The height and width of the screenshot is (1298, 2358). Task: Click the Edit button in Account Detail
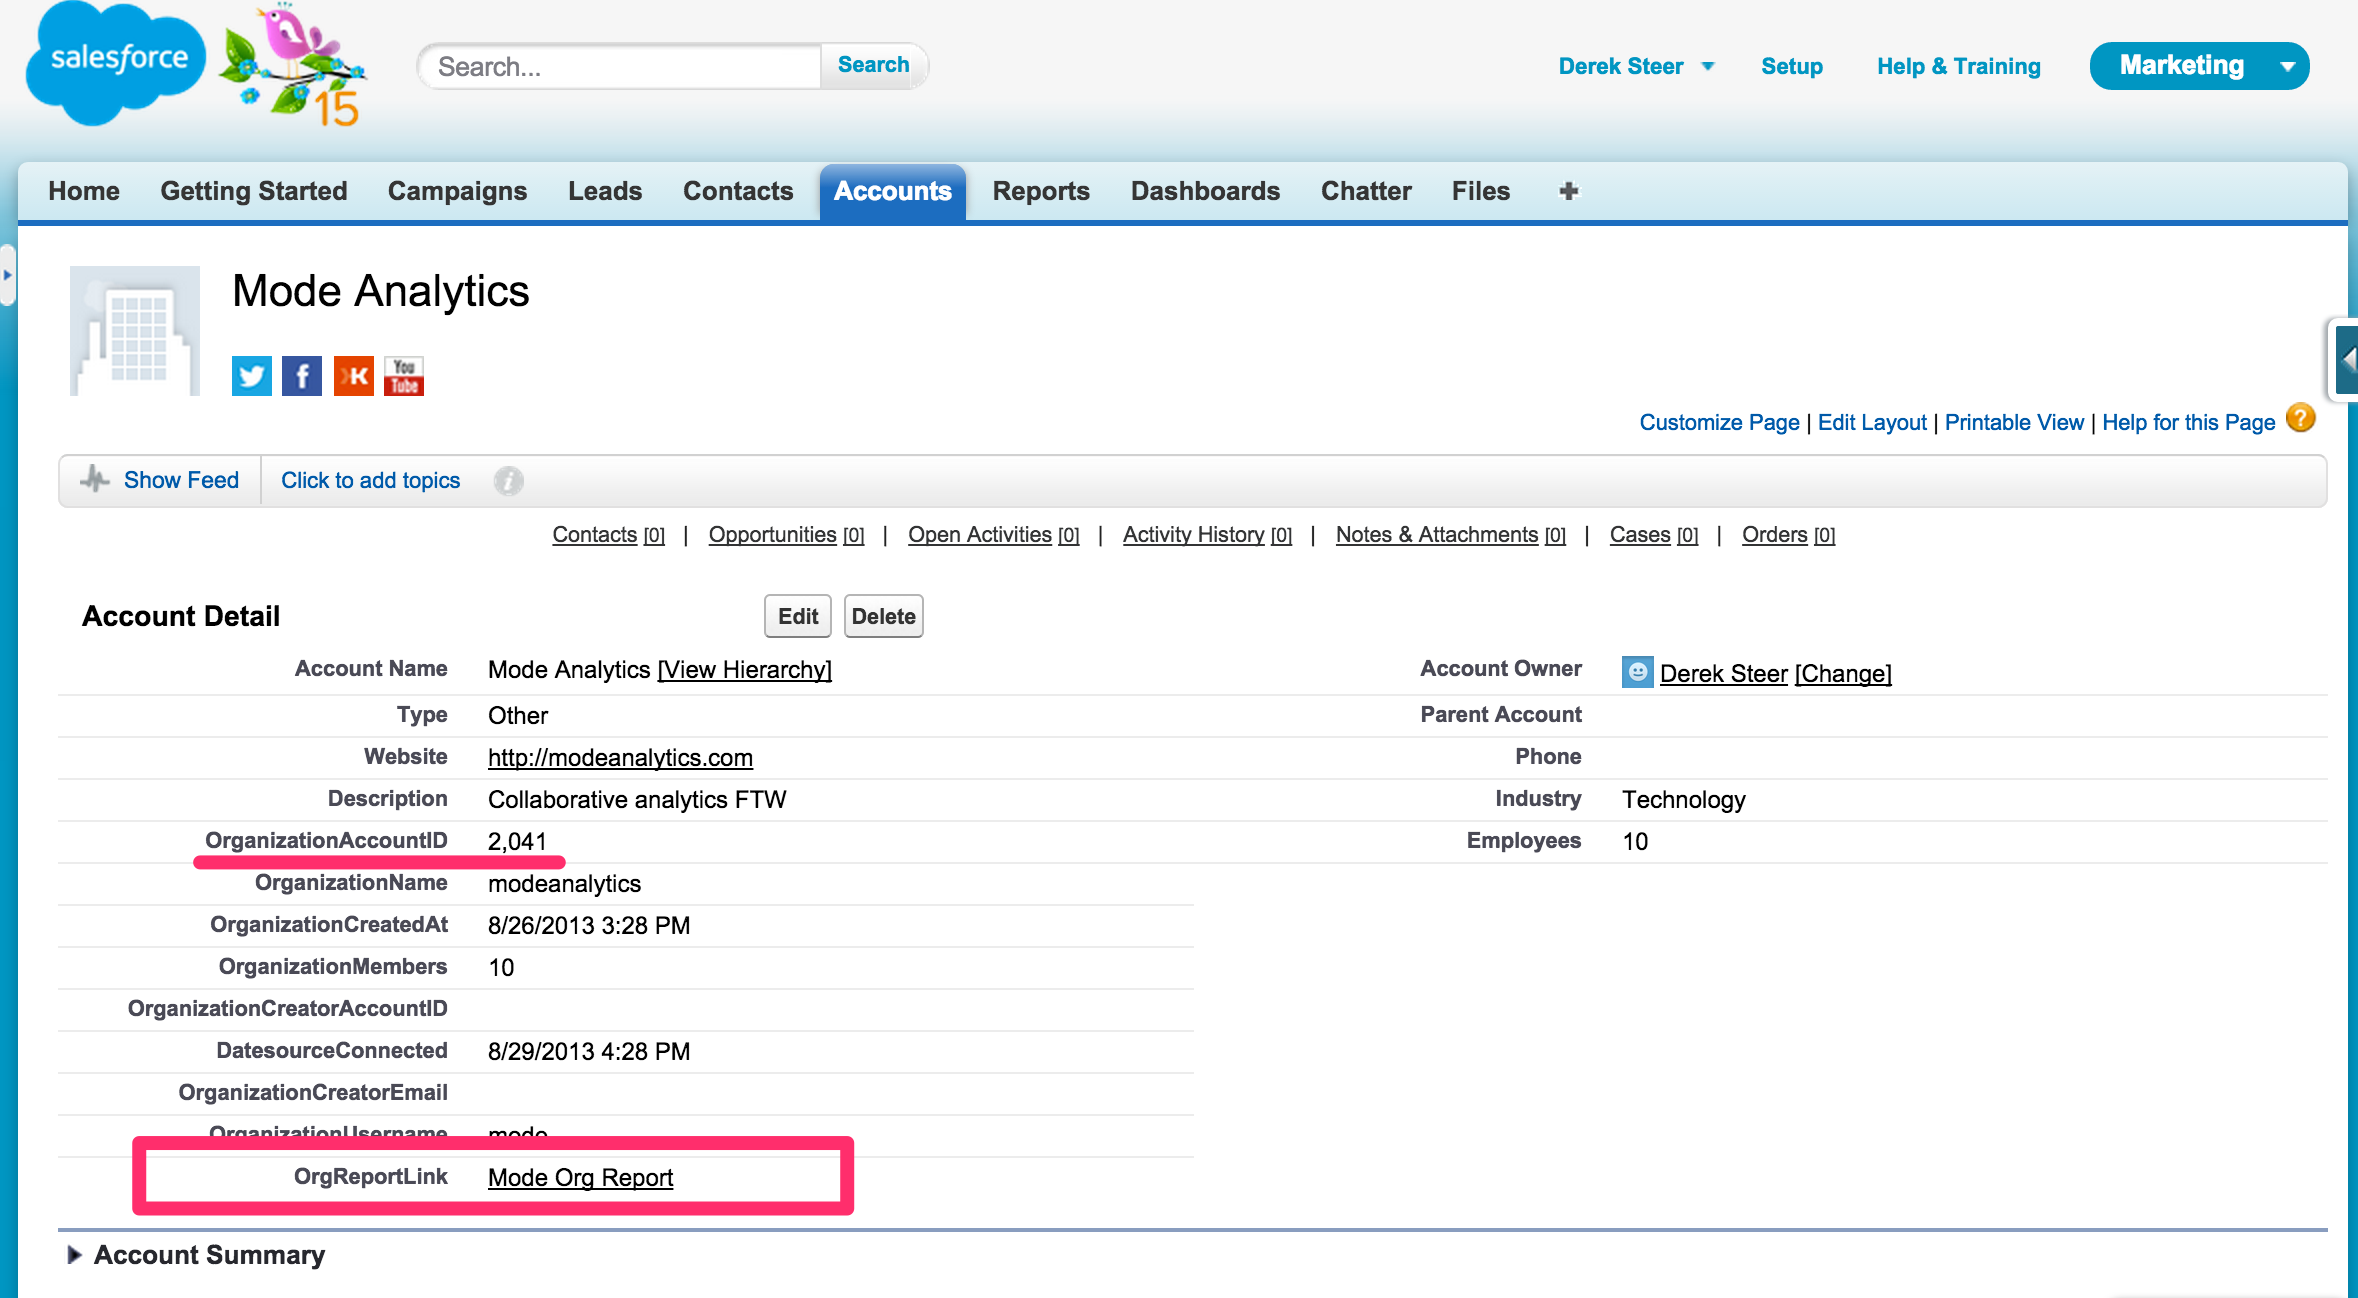pyautogui.click(x=798, y=616)
